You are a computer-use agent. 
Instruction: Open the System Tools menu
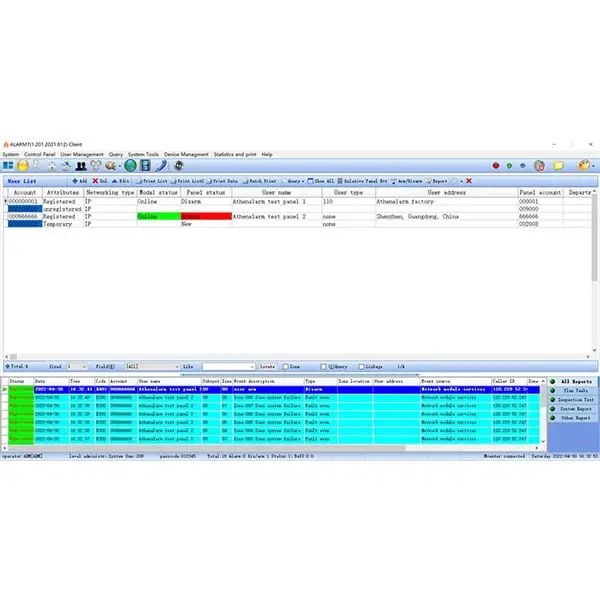[x=143, y=154]
